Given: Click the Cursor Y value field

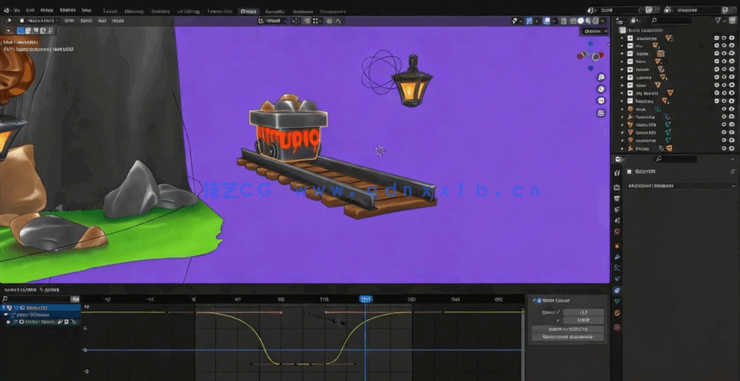Looking at the screenshot, I should coord(583,320).
